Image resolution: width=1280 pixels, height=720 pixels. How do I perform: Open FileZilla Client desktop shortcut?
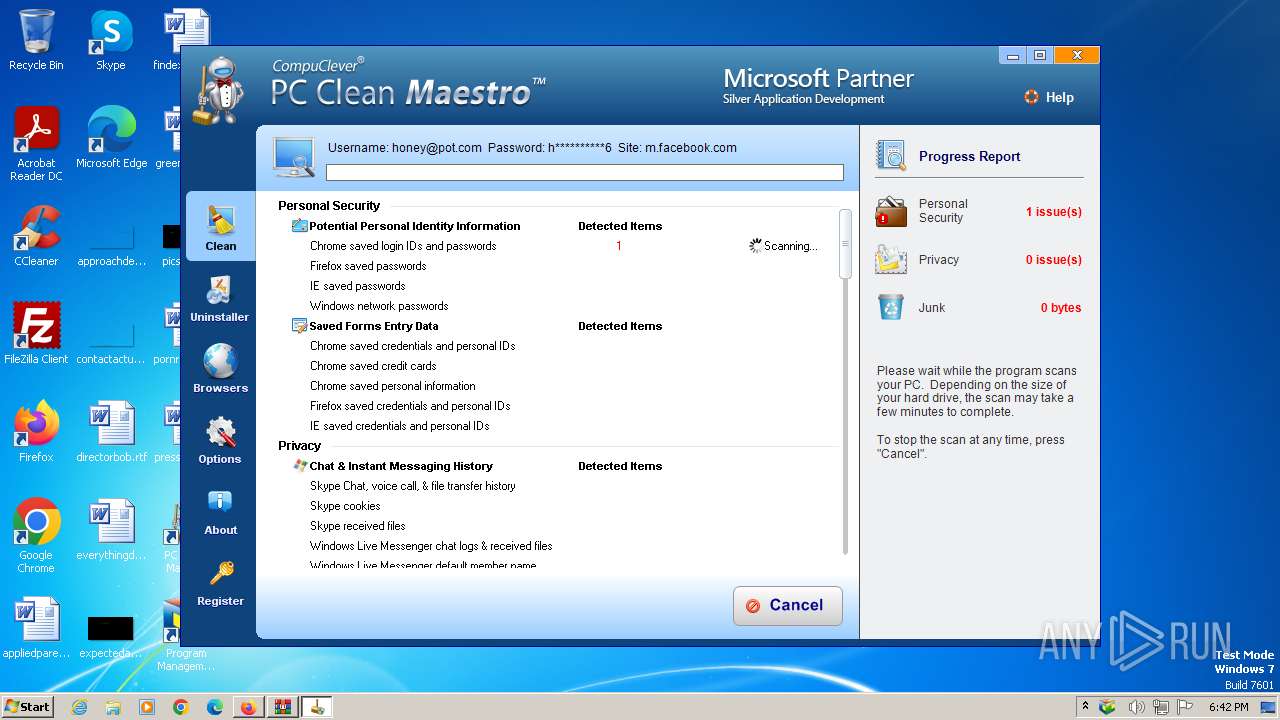point(36,334)
